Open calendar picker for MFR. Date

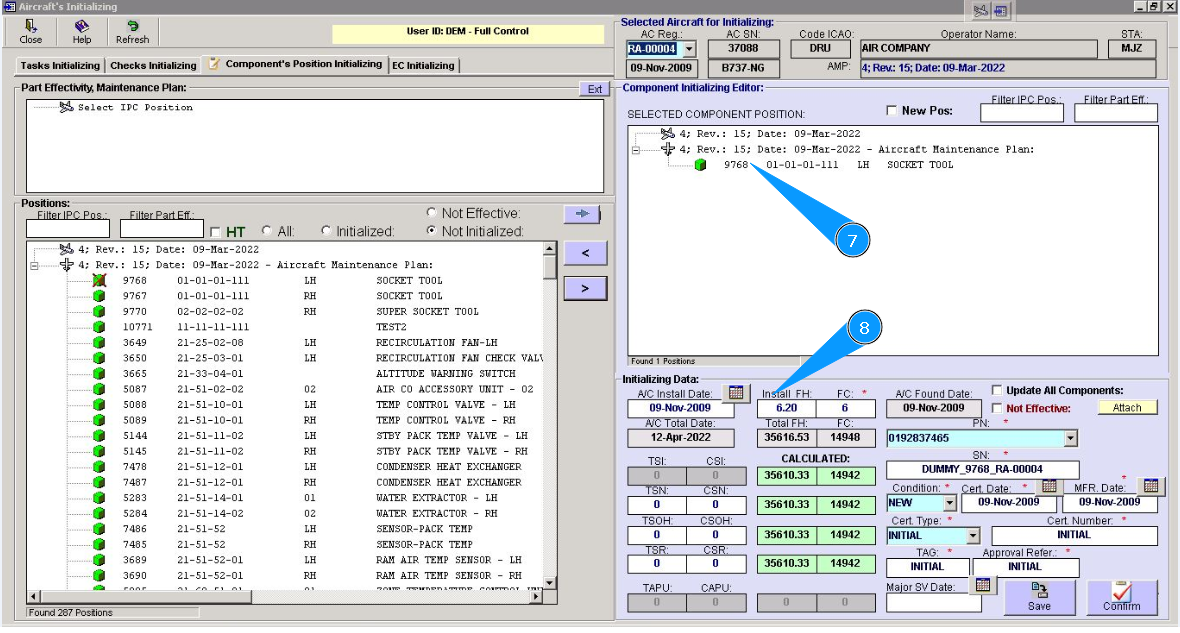click(x=1151, y=486)
